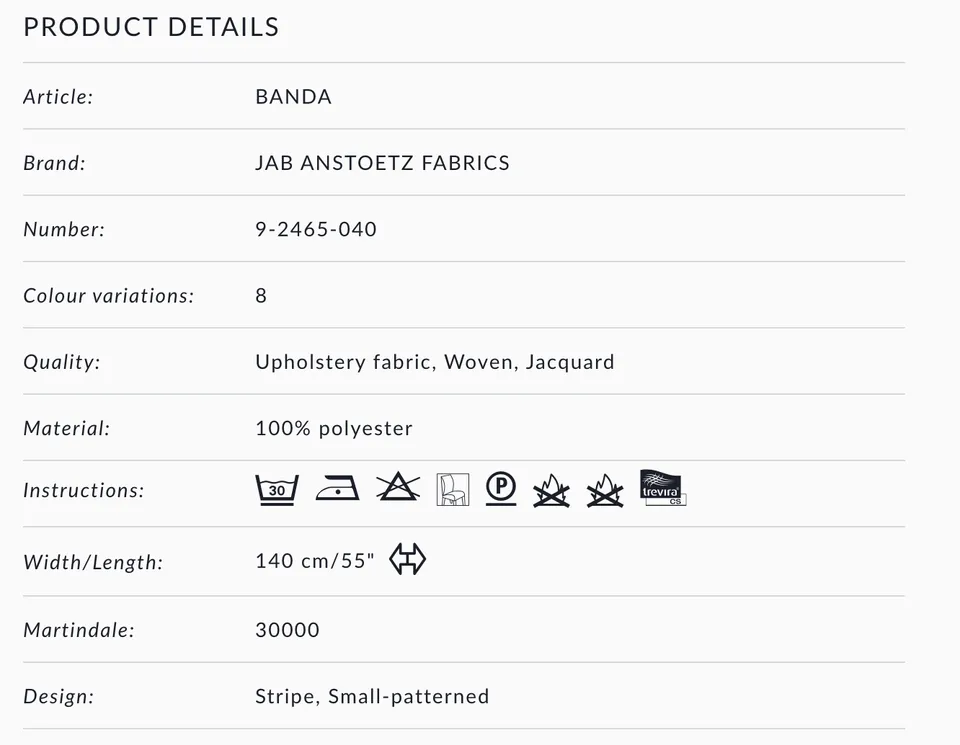Viewport: 960px width, 745px height.
Task: Click the crossed-out flame icon beside Trevira logo
Action: point(605,490)
